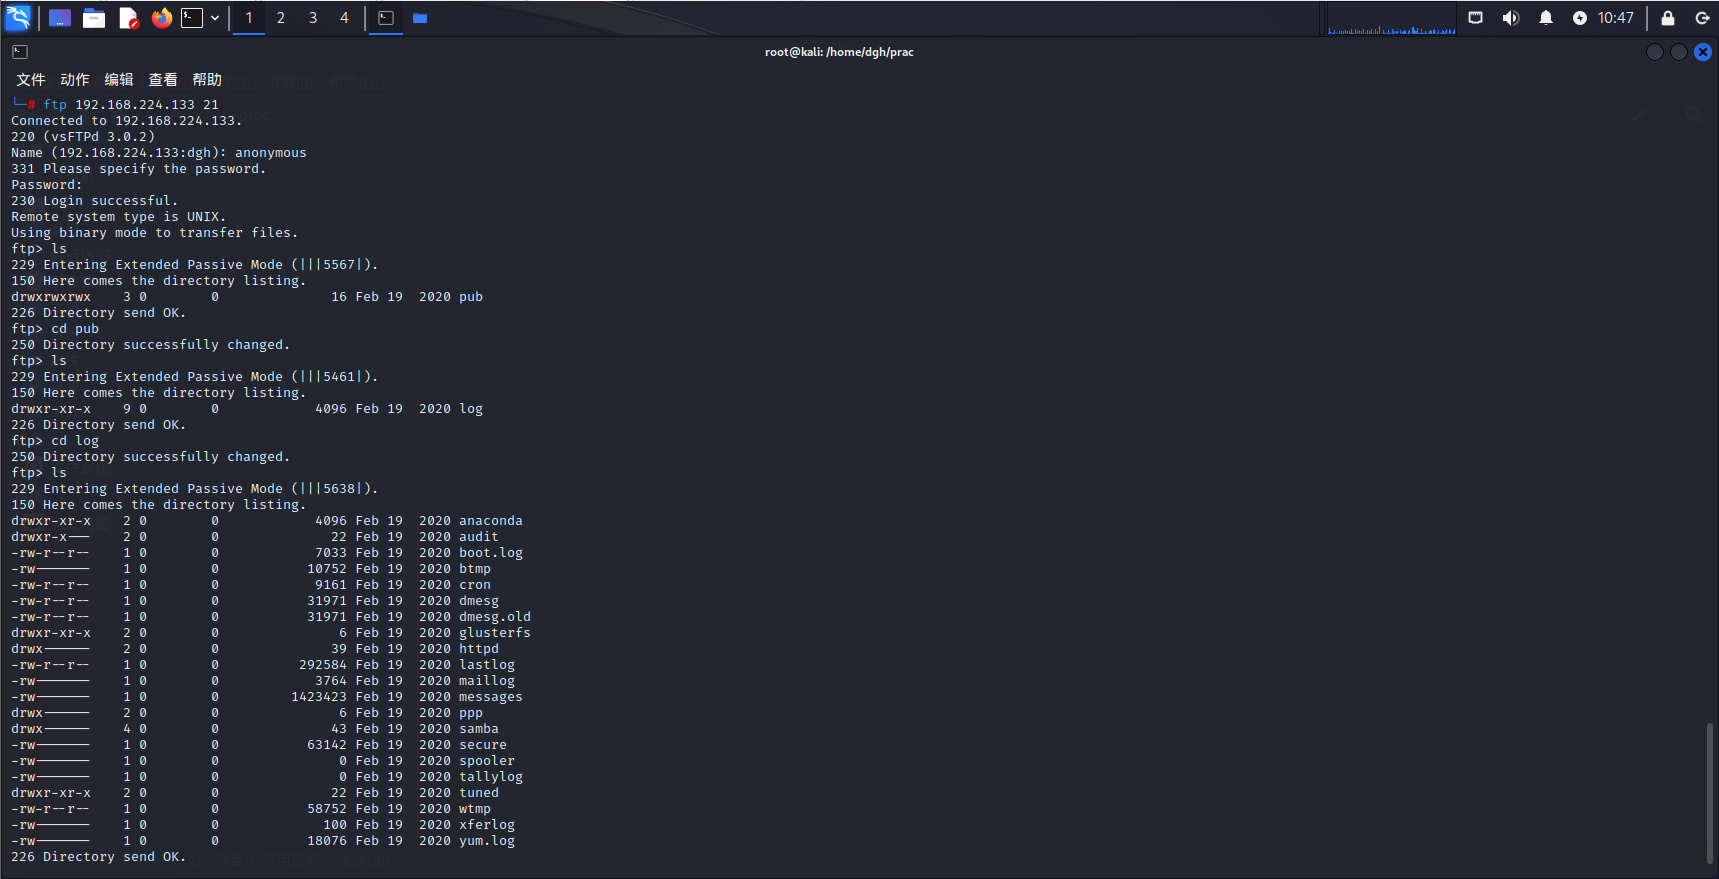Click the 'ftp 192.168.224.133 21' command line
Image resolution: width=1719 pixels, height=879 pixels.
(131, 105)
